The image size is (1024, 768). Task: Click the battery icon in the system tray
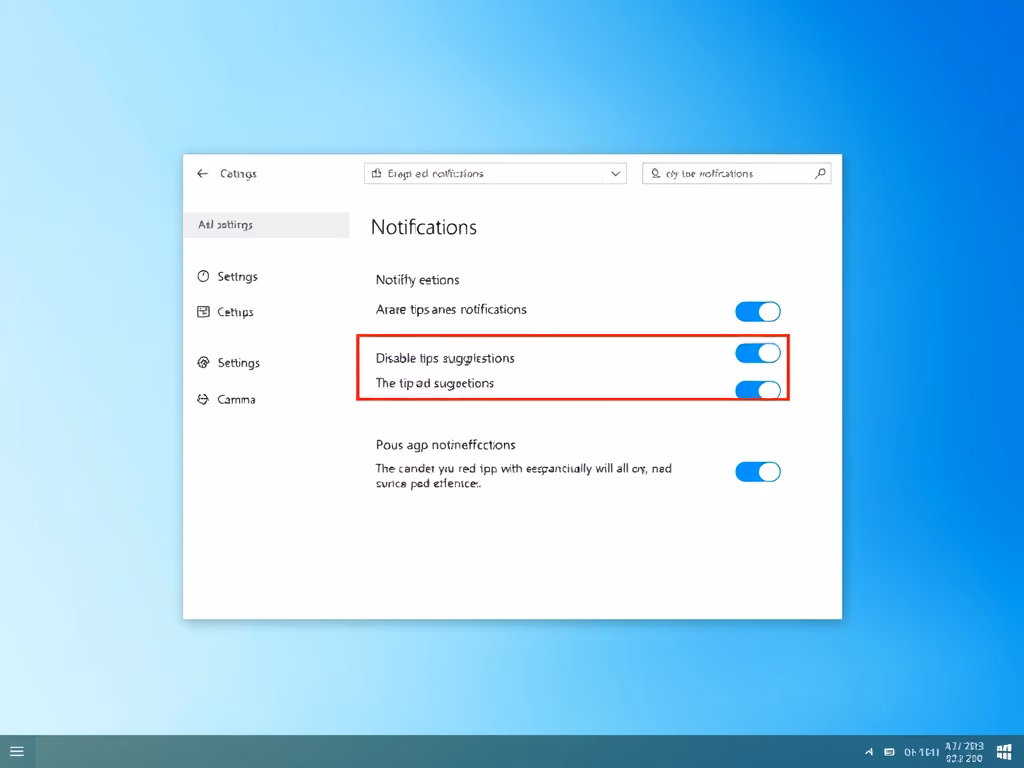[x=889, y=752]
